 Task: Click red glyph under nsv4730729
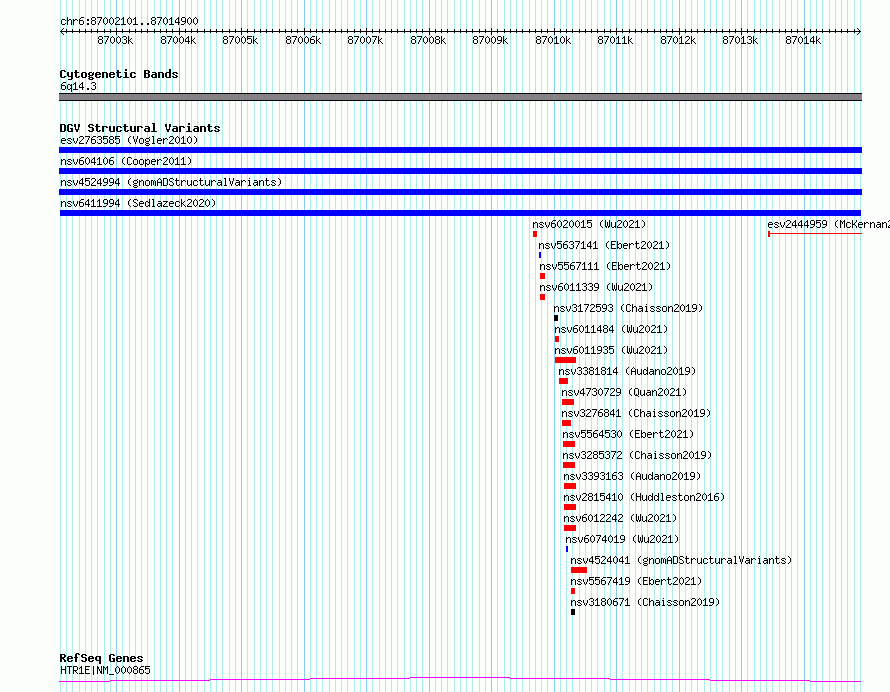click(568, 402)
